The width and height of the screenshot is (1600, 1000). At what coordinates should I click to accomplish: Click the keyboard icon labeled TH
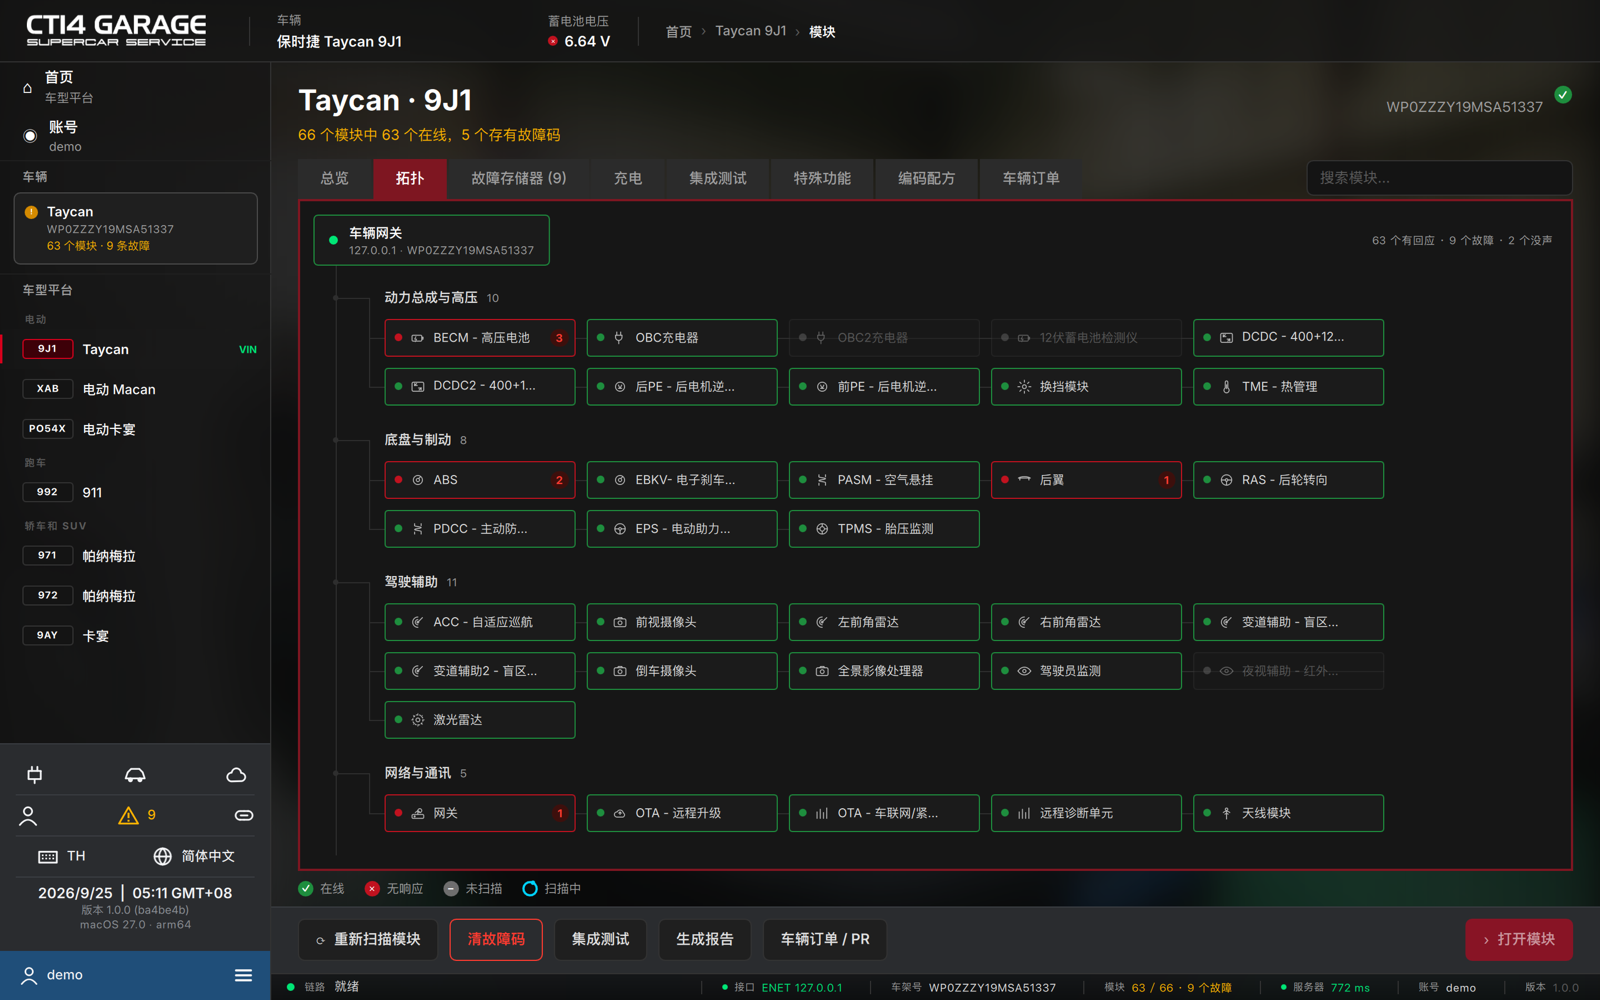point(47,857)
